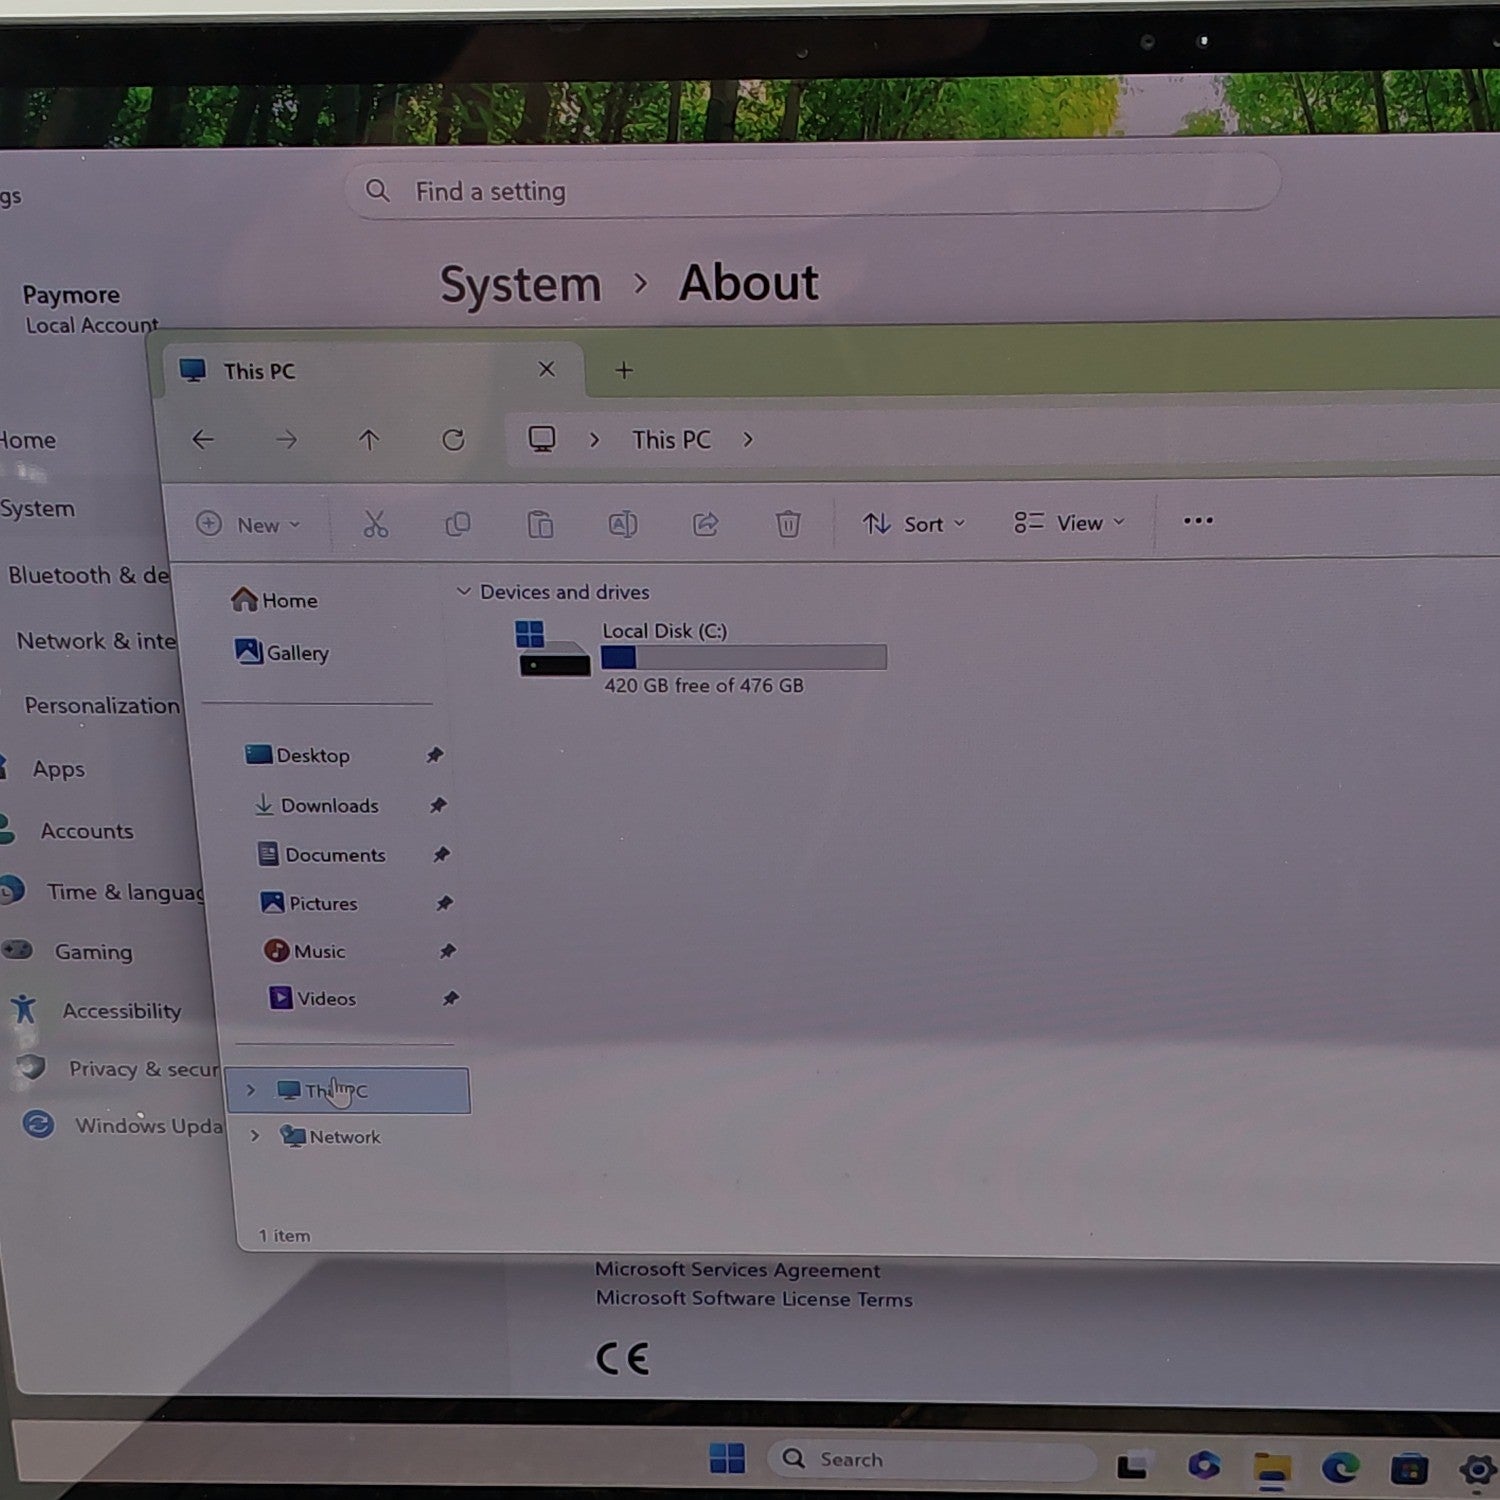Open Privacy & security in Settings sidebar
Viewport: 1500px width, 1500px height.
point(143,1069)
